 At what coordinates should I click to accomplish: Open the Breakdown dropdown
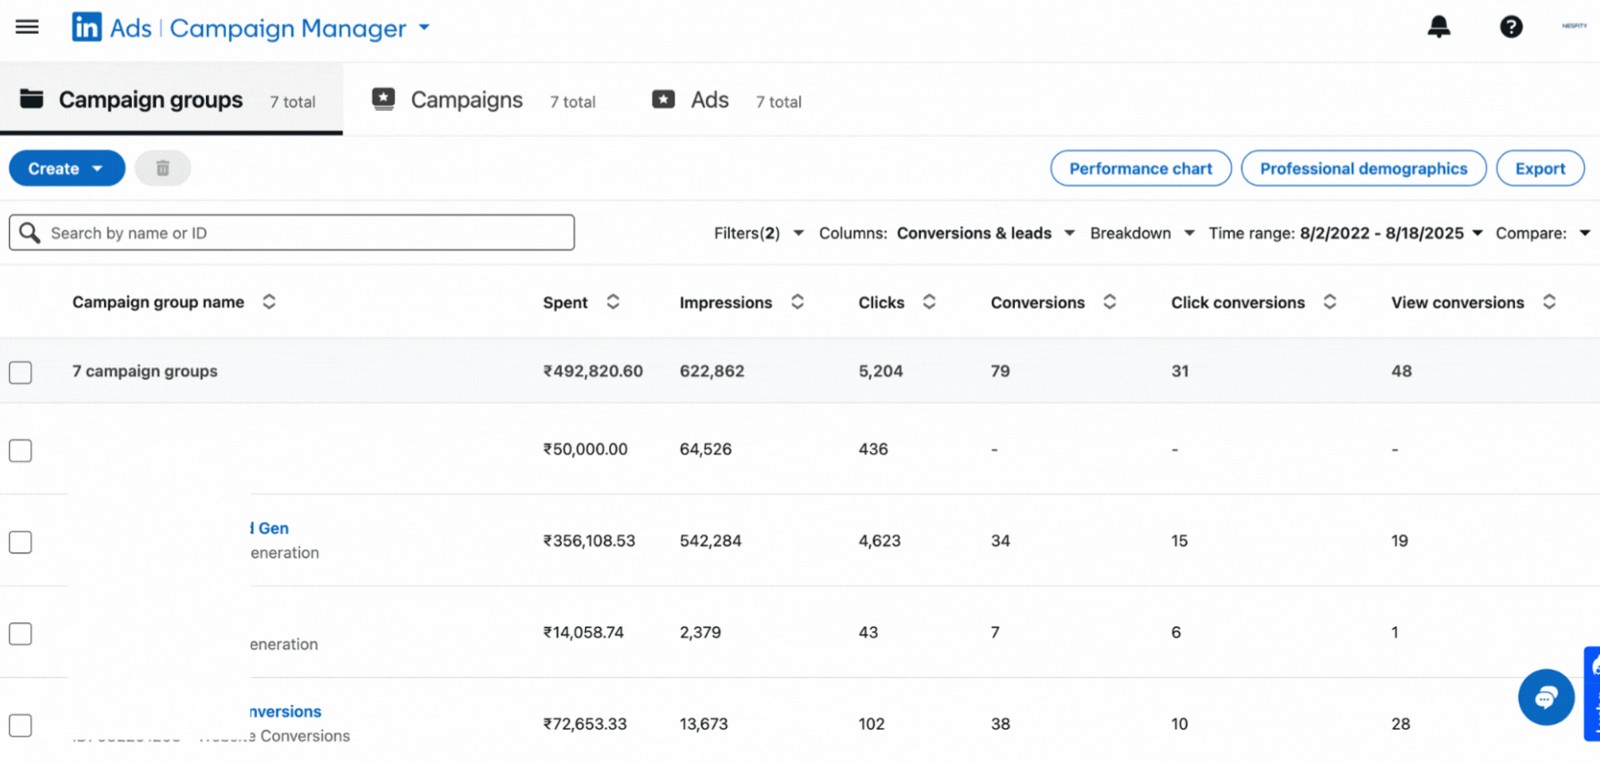pos(1142,233)
